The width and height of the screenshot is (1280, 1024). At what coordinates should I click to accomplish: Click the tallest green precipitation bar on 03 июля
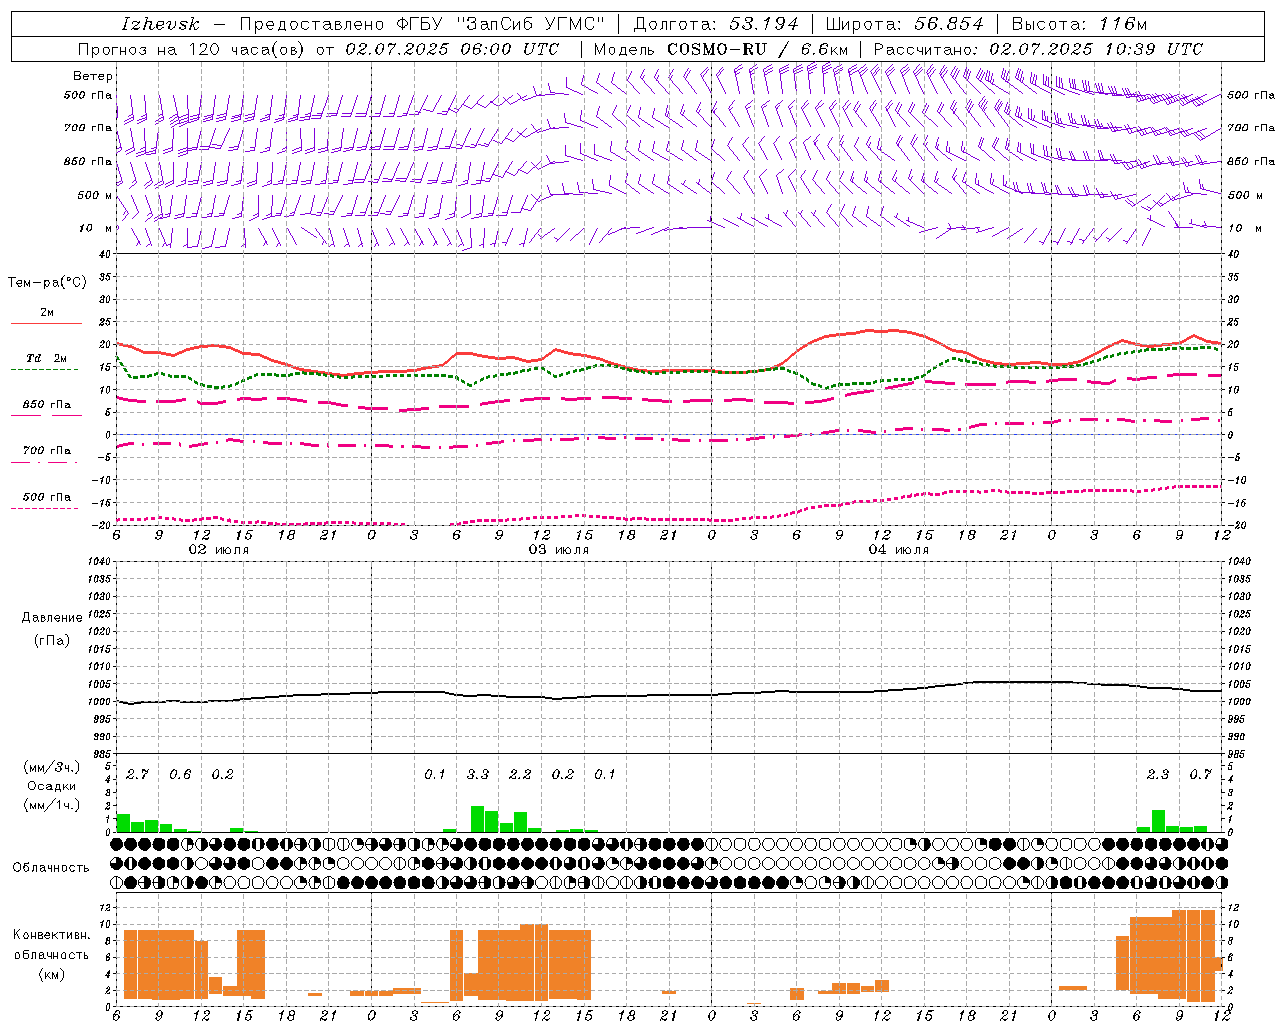(477, 819)
